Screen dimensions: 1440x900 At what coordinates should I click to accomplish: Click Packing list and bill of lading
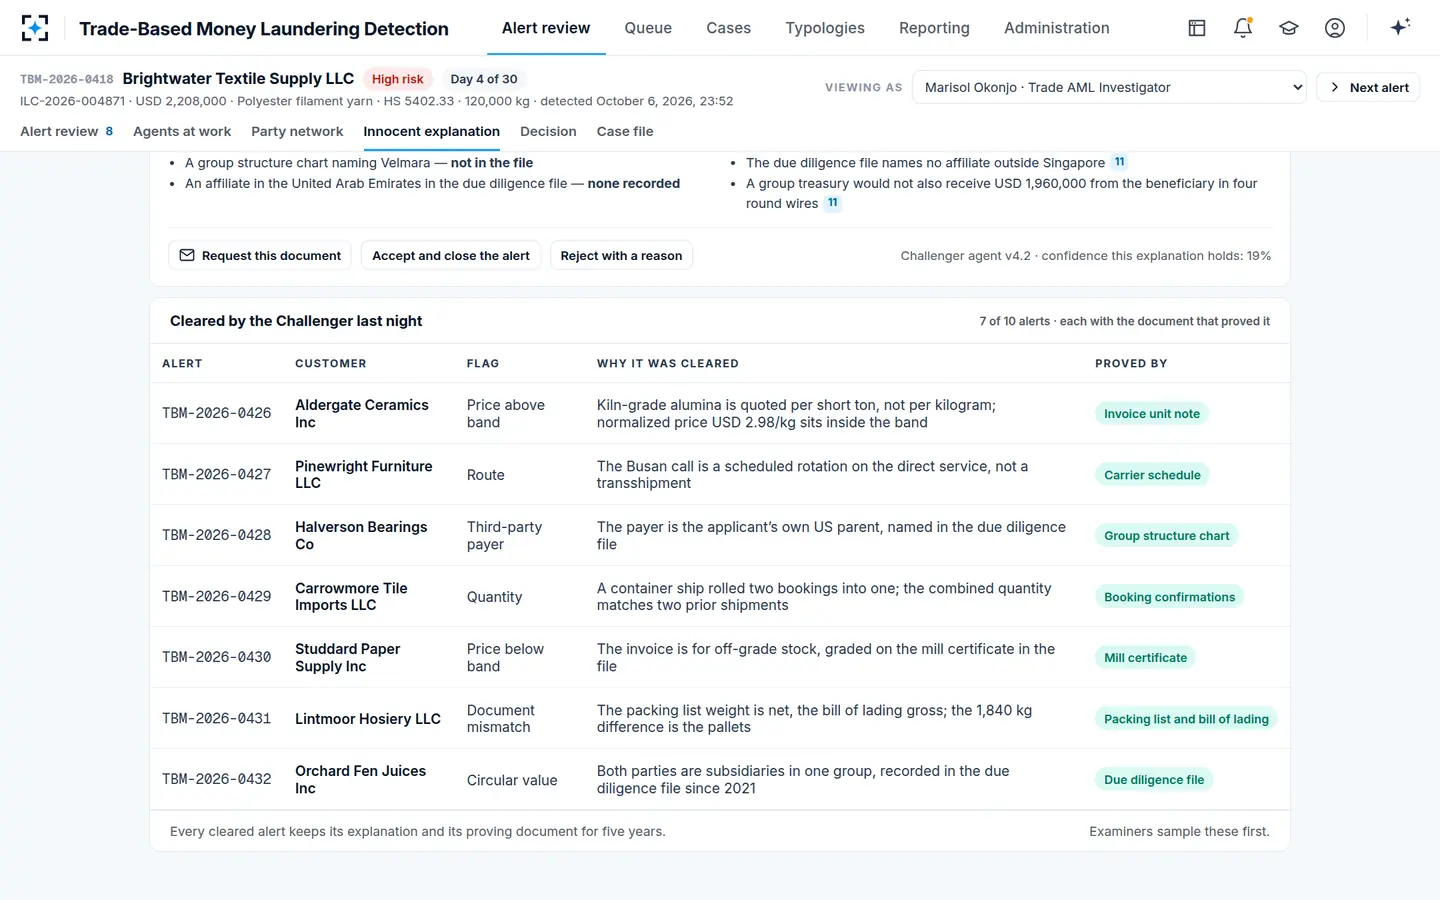point(1186,719)
